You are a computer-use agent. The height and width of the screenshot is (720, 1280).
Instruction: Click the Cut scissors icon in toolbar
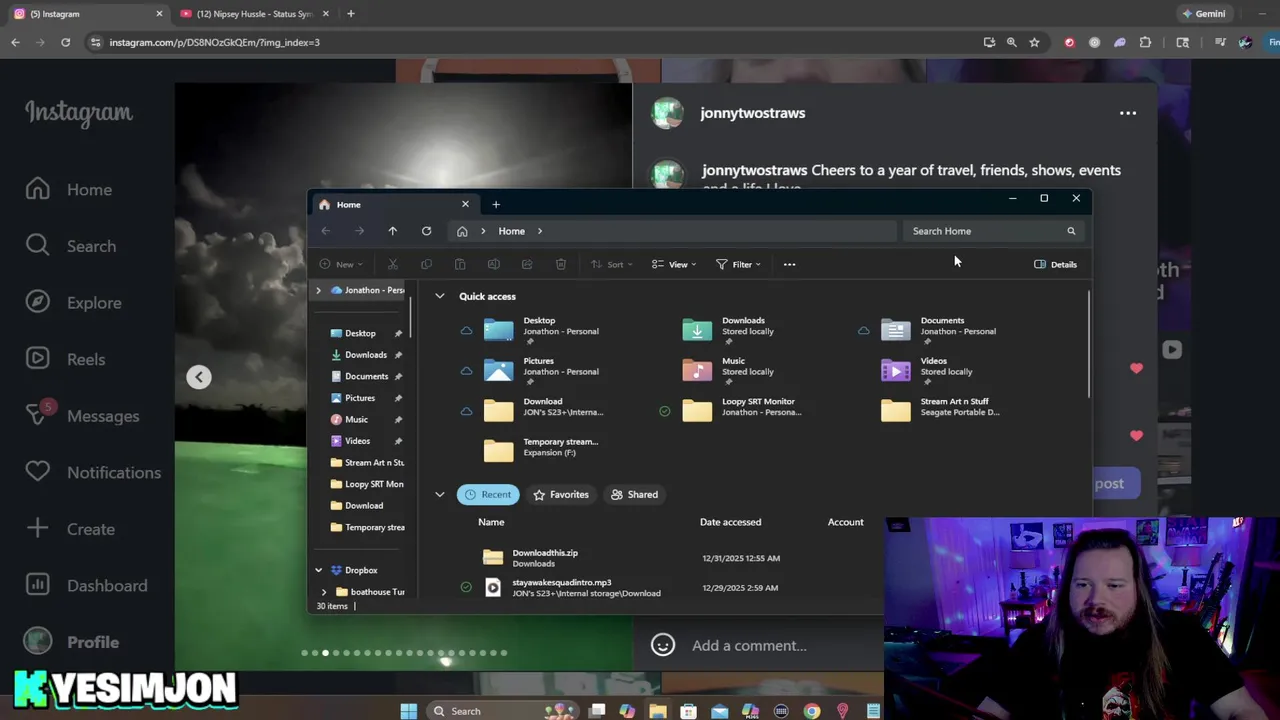(392, 264)
